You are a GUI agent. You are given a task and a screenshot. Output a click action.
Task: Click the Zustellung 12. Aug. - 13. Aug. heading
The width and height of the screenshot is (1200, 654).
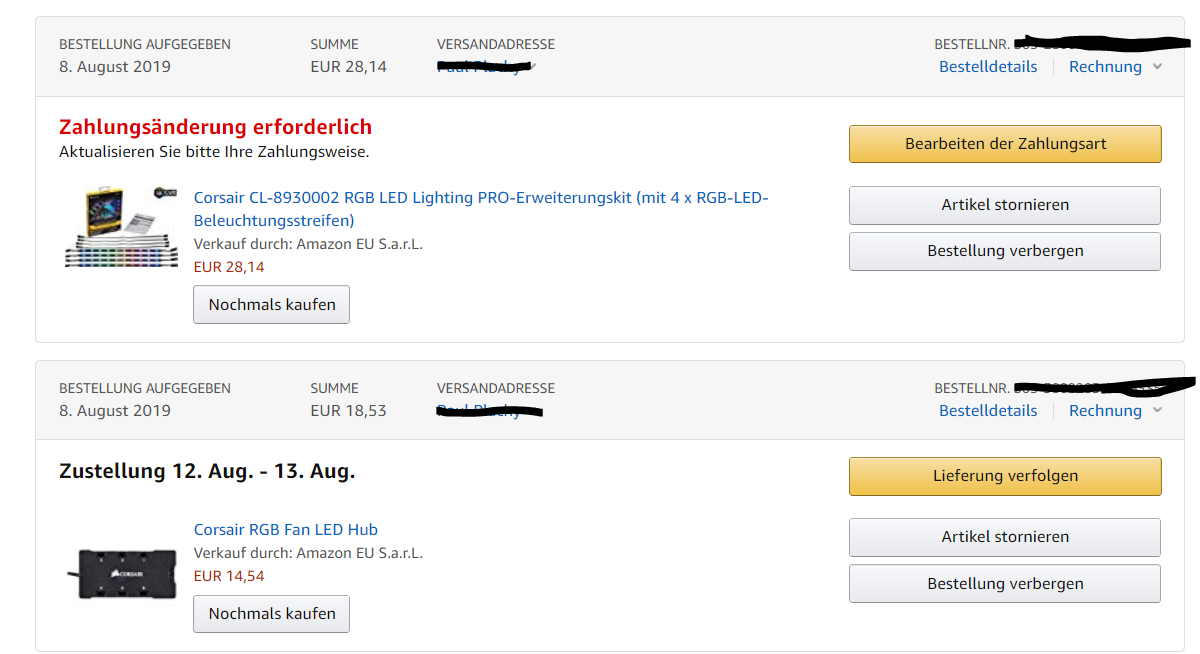(207, 471)
